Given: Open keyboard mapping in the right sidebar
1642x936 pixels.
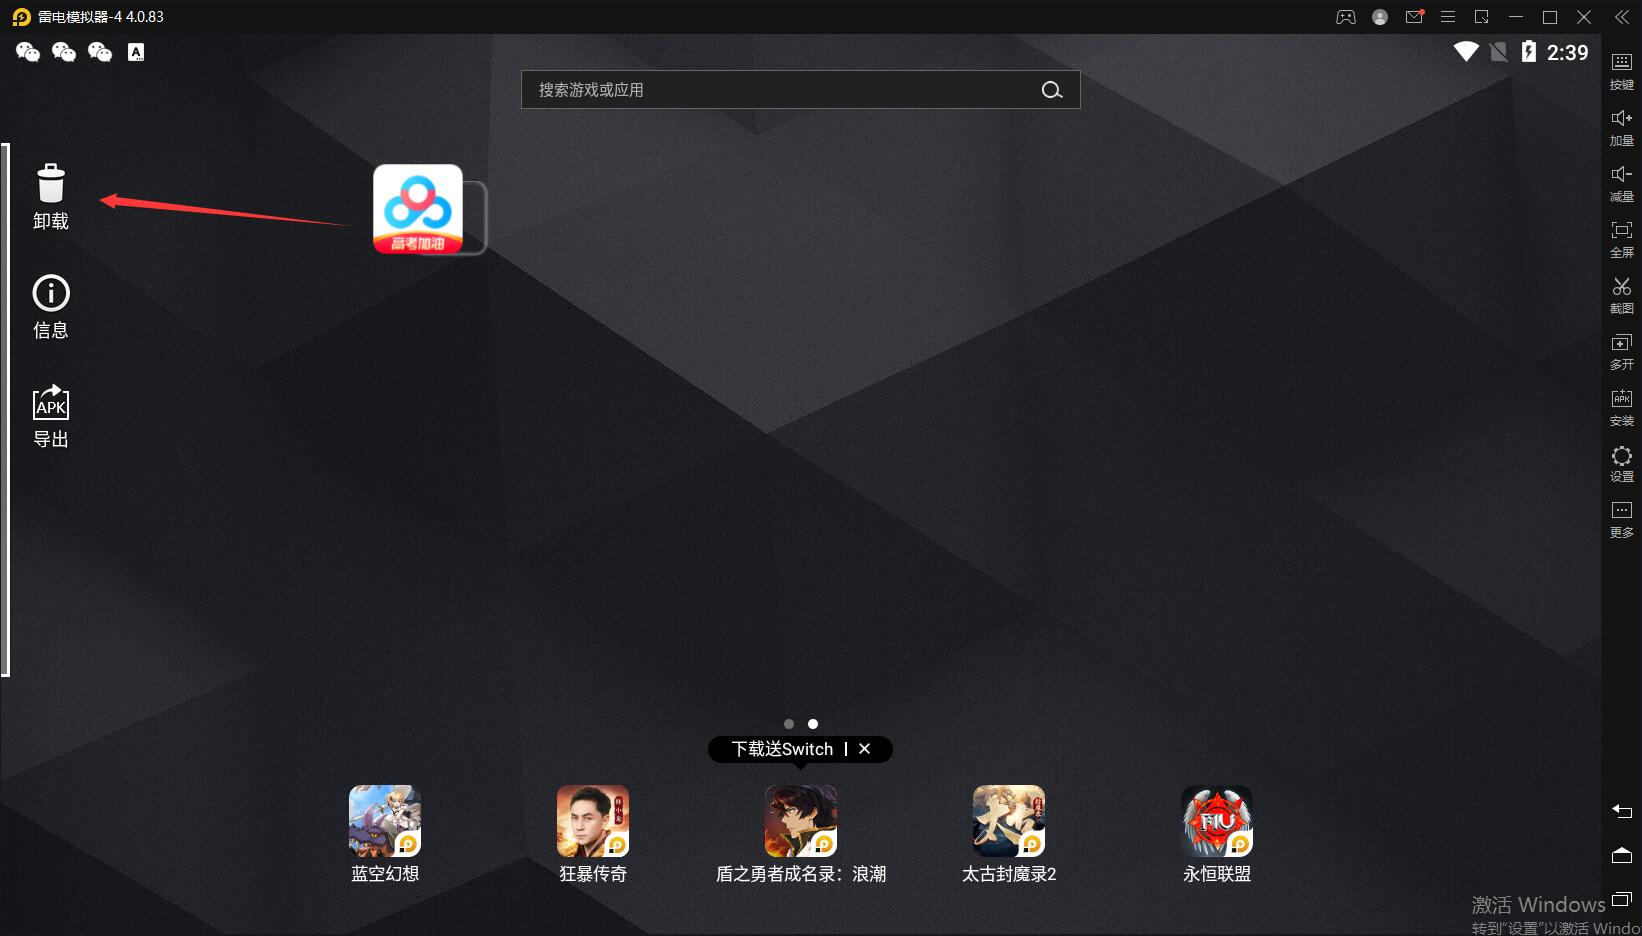Looking at the screenshot, I should 1621,62.
